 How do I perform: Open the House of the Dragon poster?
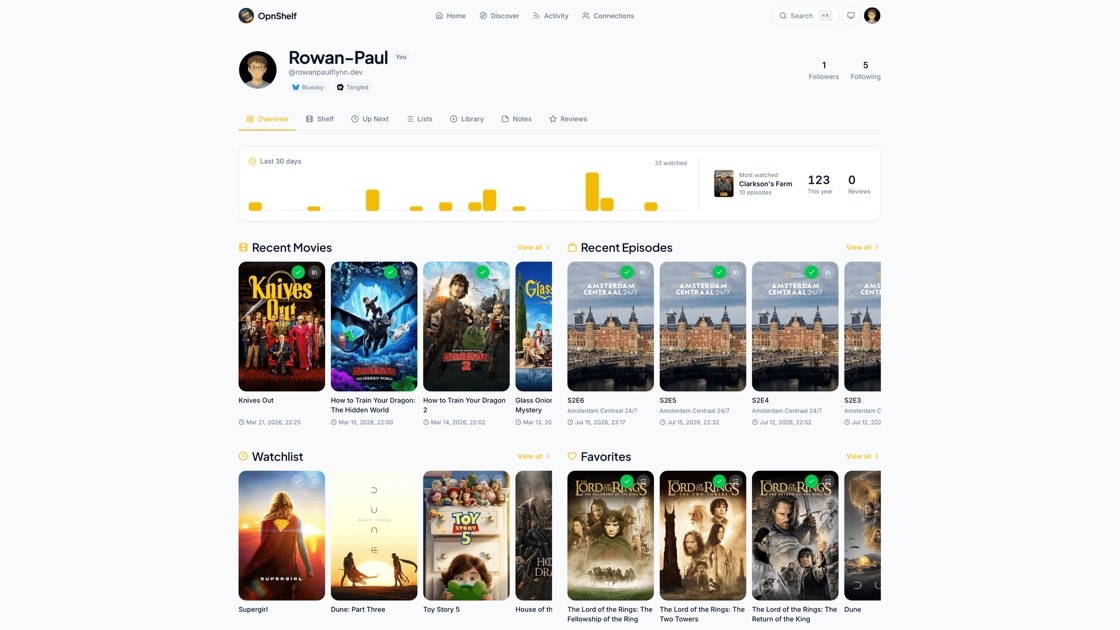click(534, 535)
